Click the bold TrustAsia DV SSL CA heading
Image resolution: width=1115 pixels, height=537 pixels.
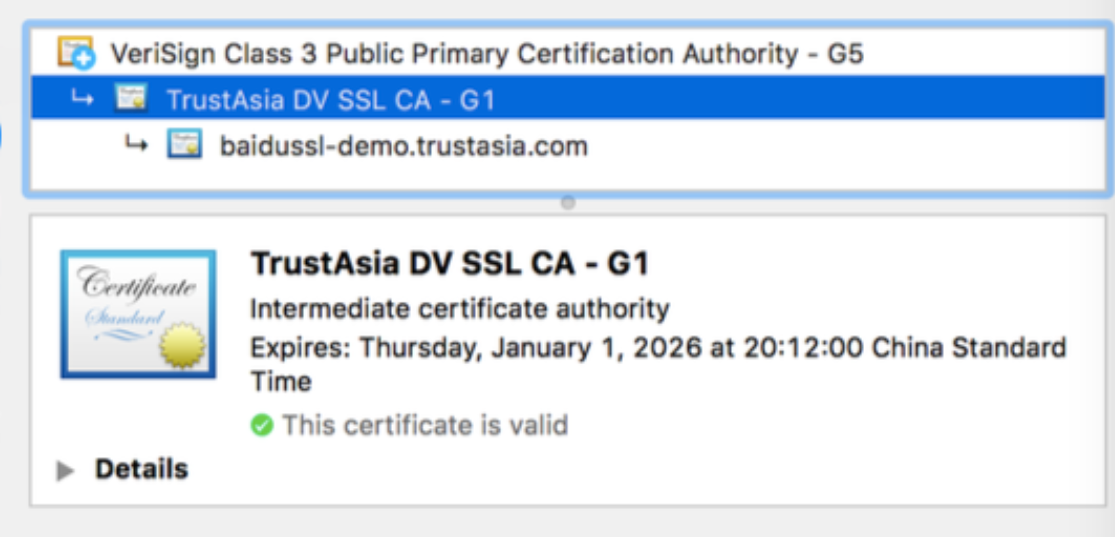(449, 264)
